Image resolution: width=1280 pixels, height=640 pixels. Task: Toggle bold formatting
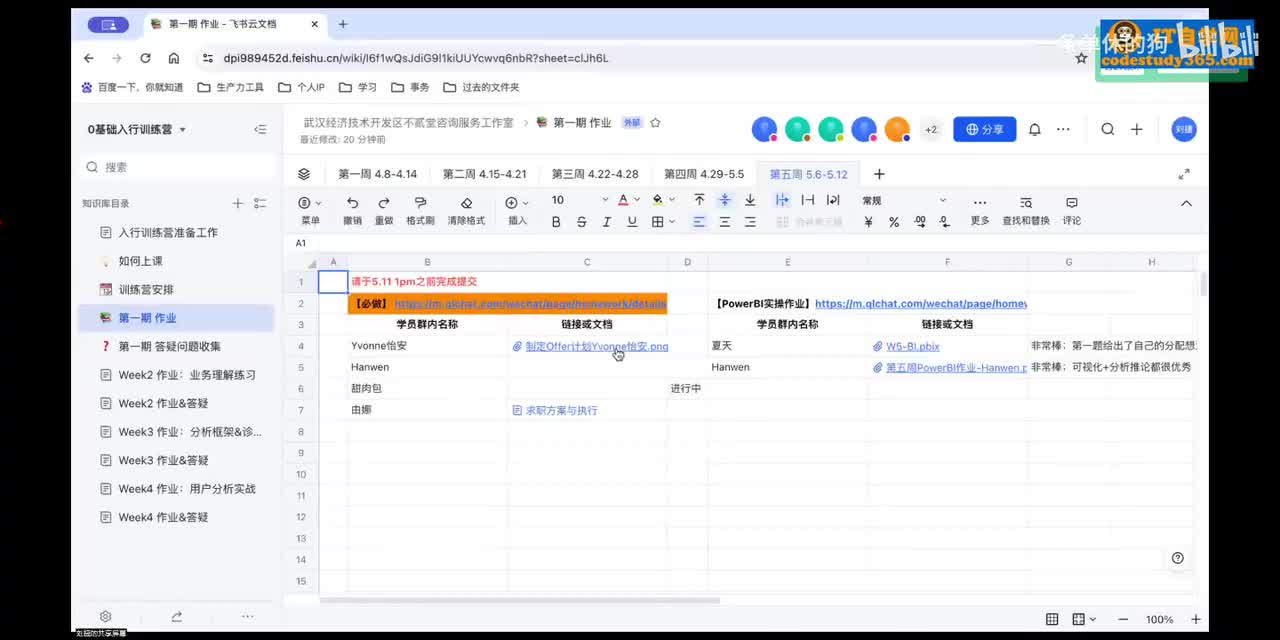[x=556, y=222]
